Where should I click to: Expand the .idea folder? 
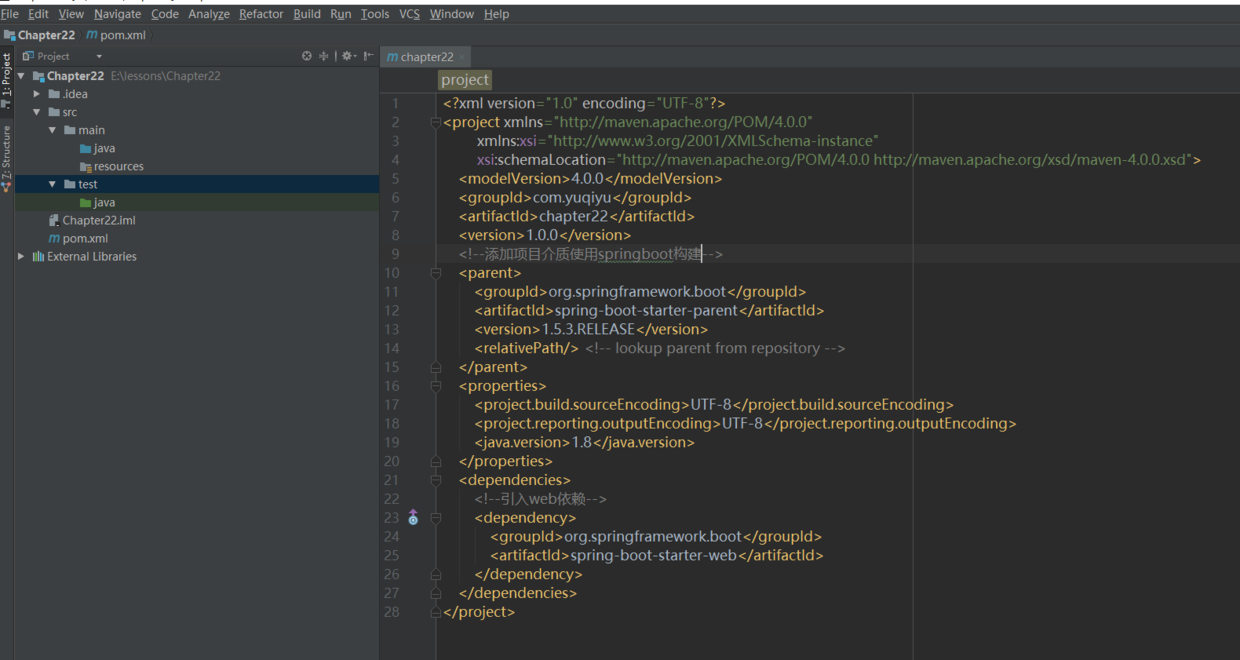[x=37, y=94]
